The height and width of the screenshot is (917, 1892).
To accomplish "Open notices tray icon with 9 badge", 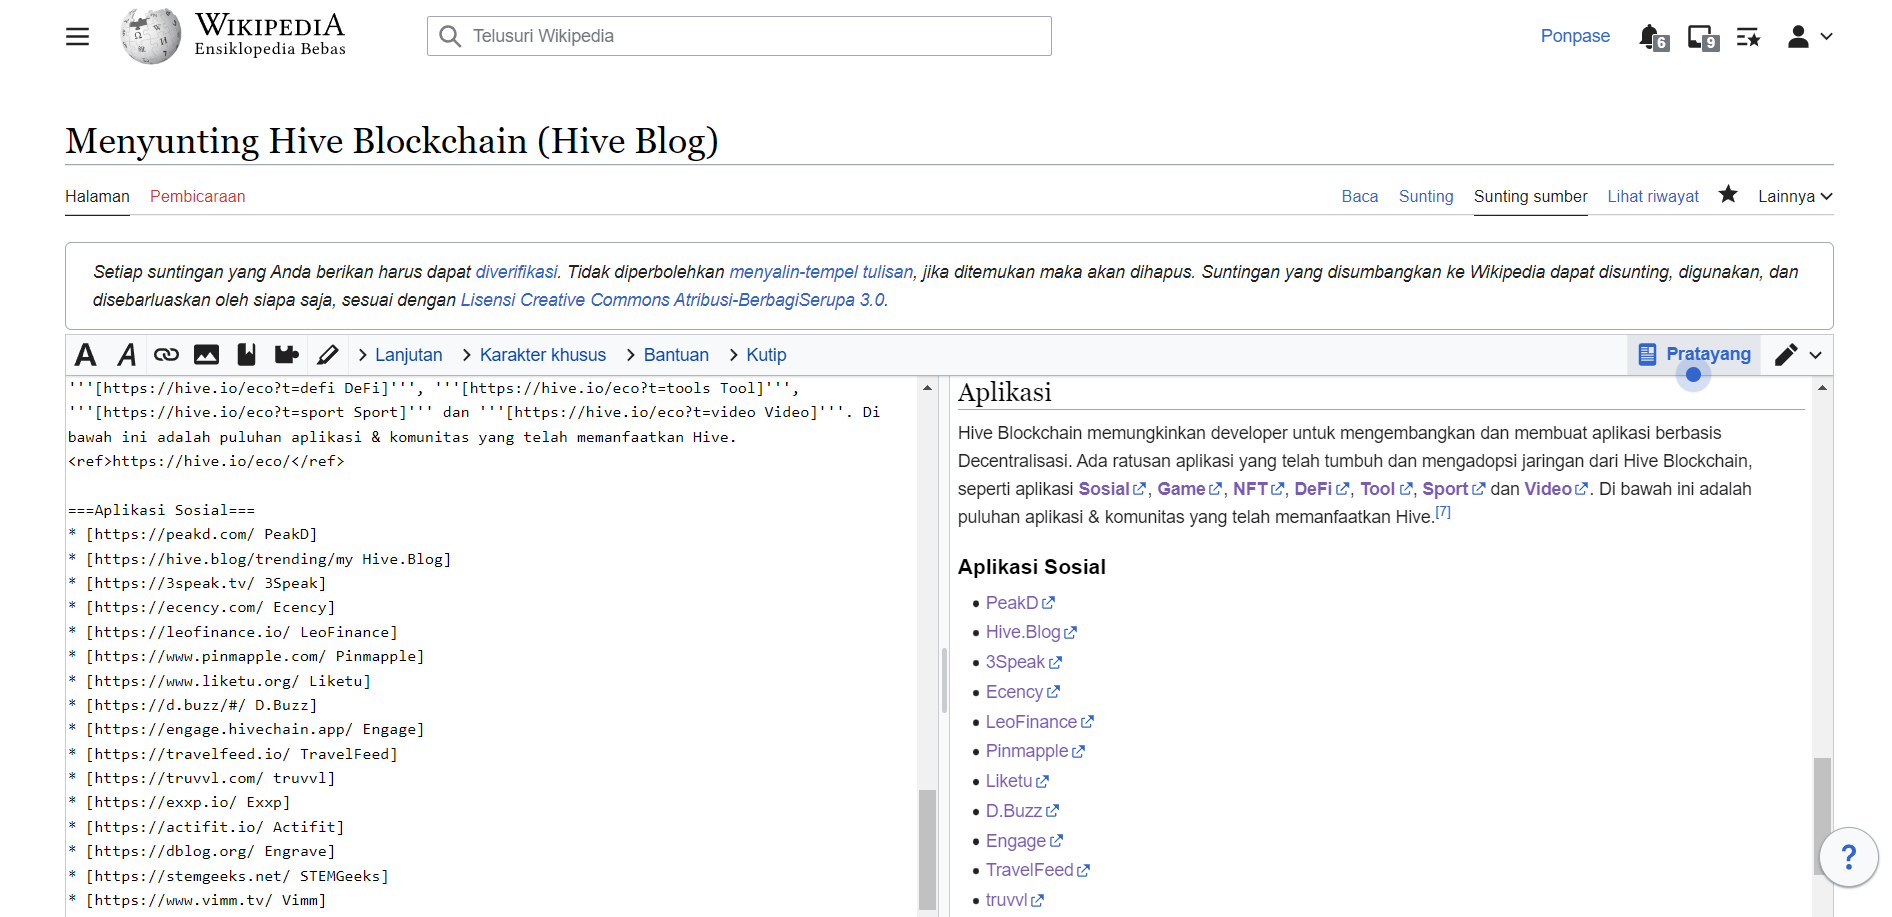I will pos(1702,38).
